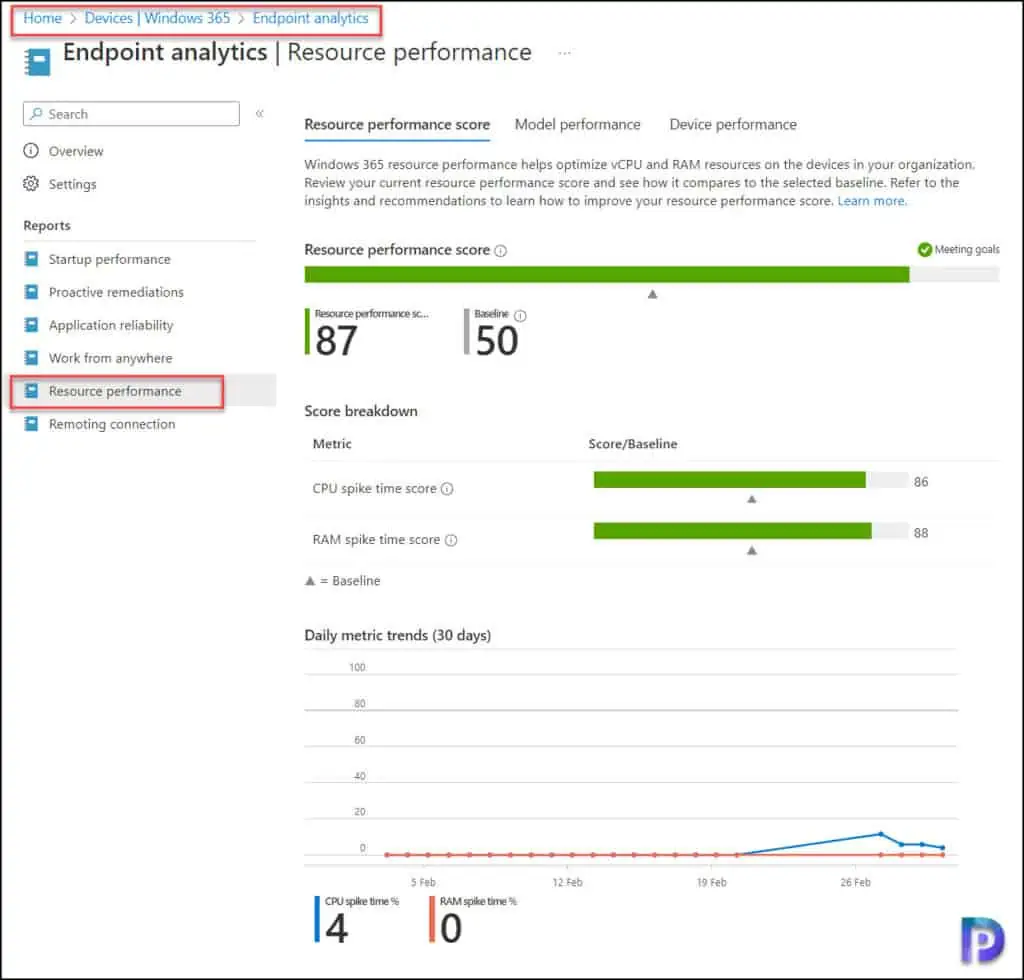Viewport: 1024px width, 980px height.
Task: Click info icon for RAM spike time score
Action: coord(451,540)
